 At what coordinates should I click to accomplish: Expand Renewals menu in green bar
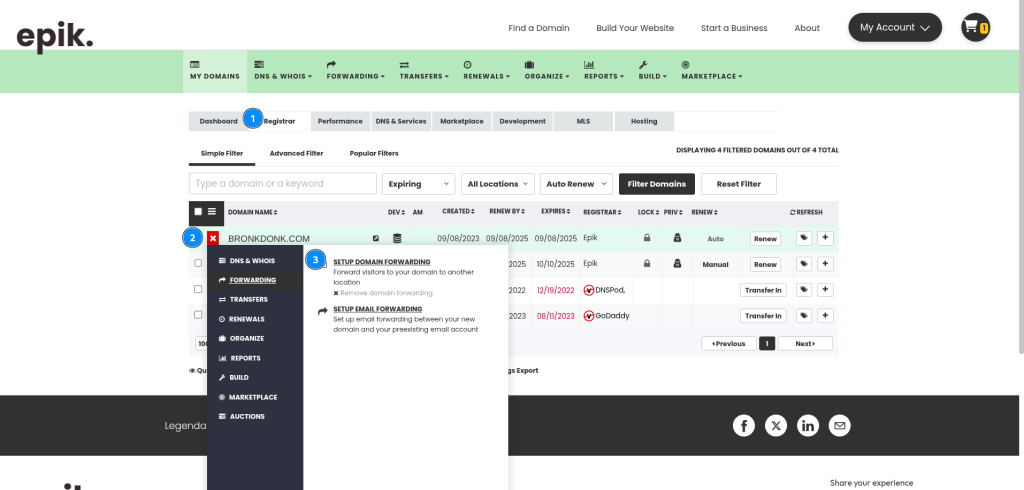click(x=487, y=71)
